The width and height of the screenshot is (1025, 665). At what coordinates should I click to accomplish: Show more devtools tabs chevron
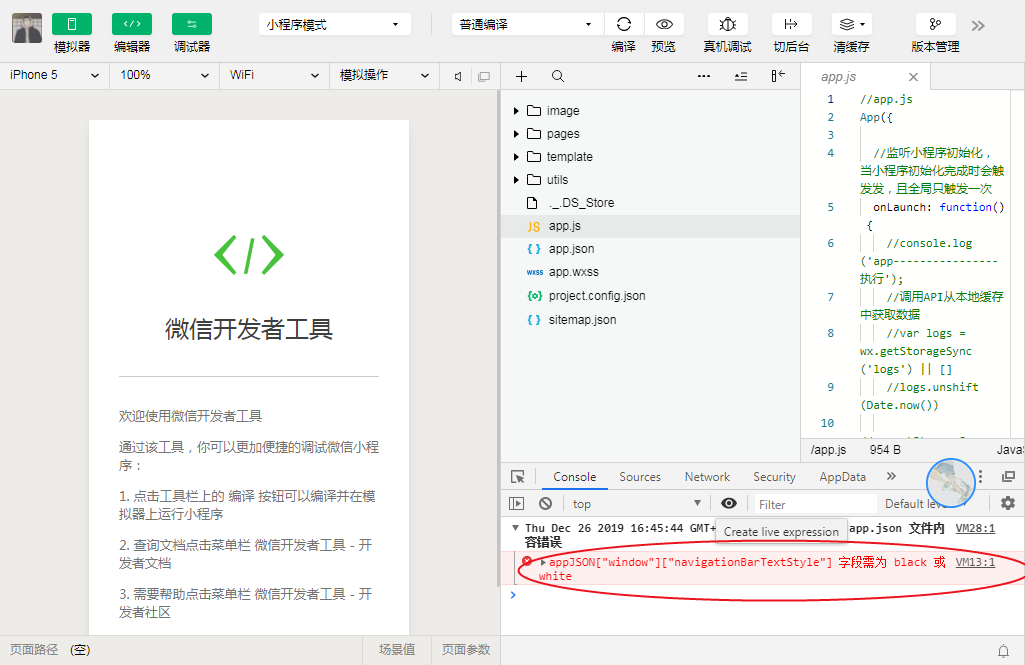891,476
